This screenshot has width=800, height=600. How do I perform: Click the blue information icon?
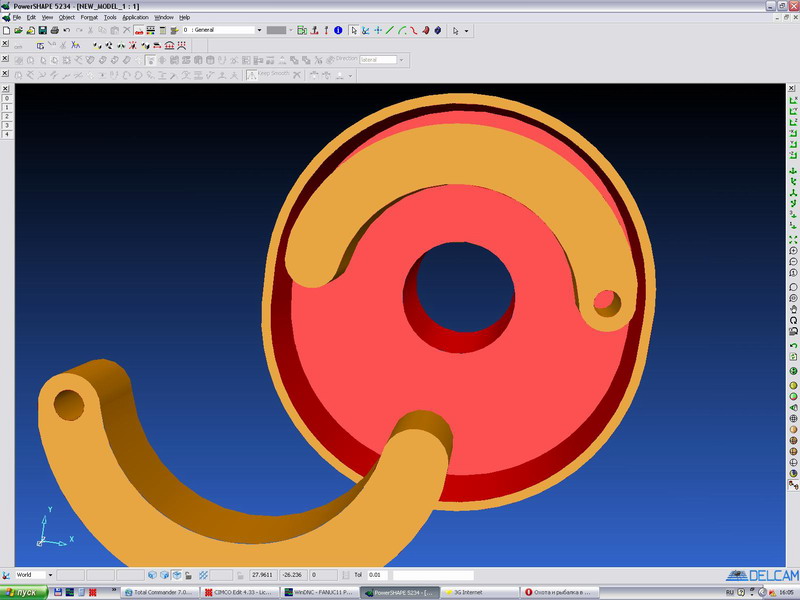point(338,31)
